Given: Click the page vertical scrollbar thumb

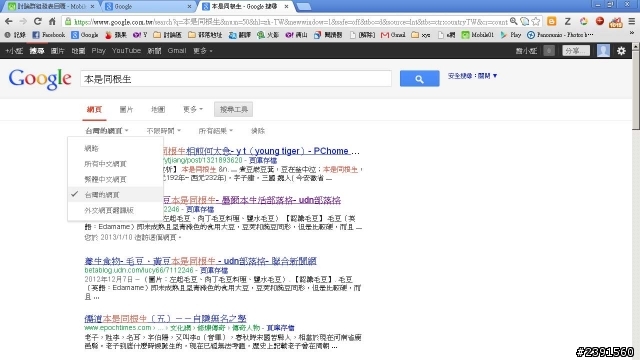Looking at the screenshot, I should pyautogui.click(x=636, y=90).
